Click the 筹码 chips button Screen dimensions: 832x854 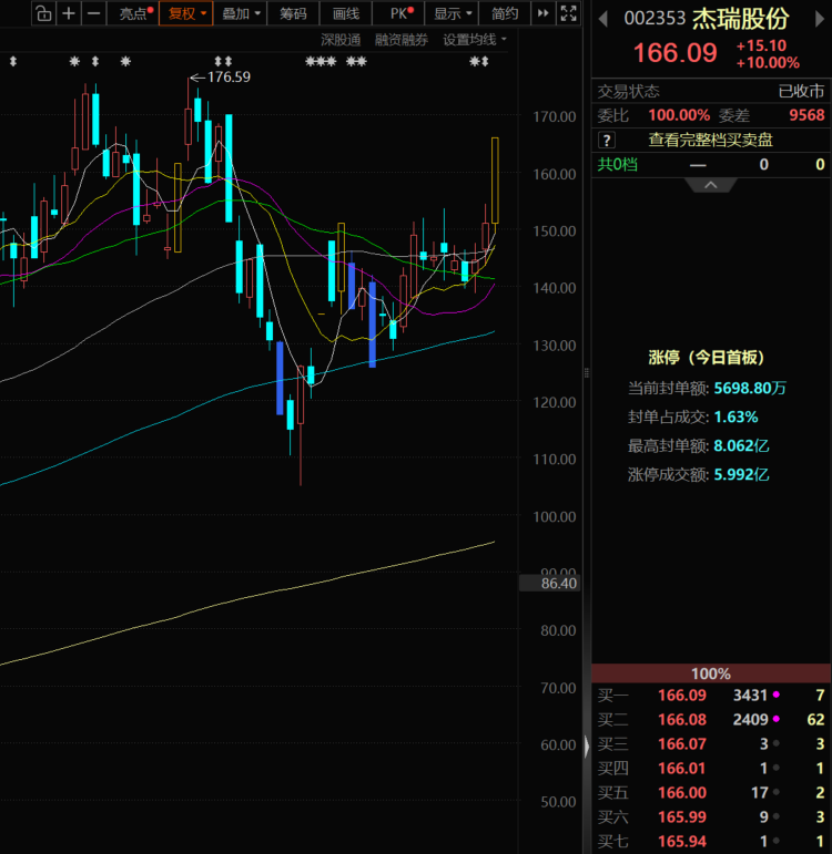[293, 14]
